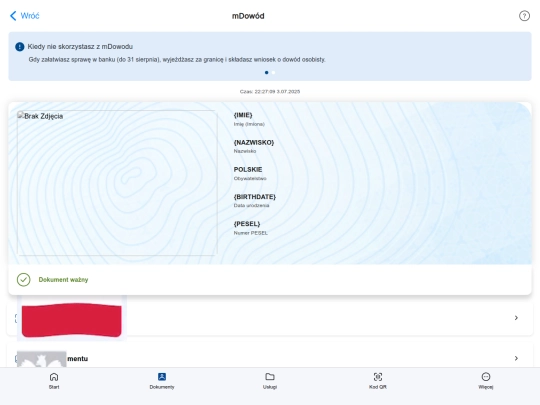540x405 pixels.
Task: Expand row ending with 'mentu' chevron
Action: 516,358
